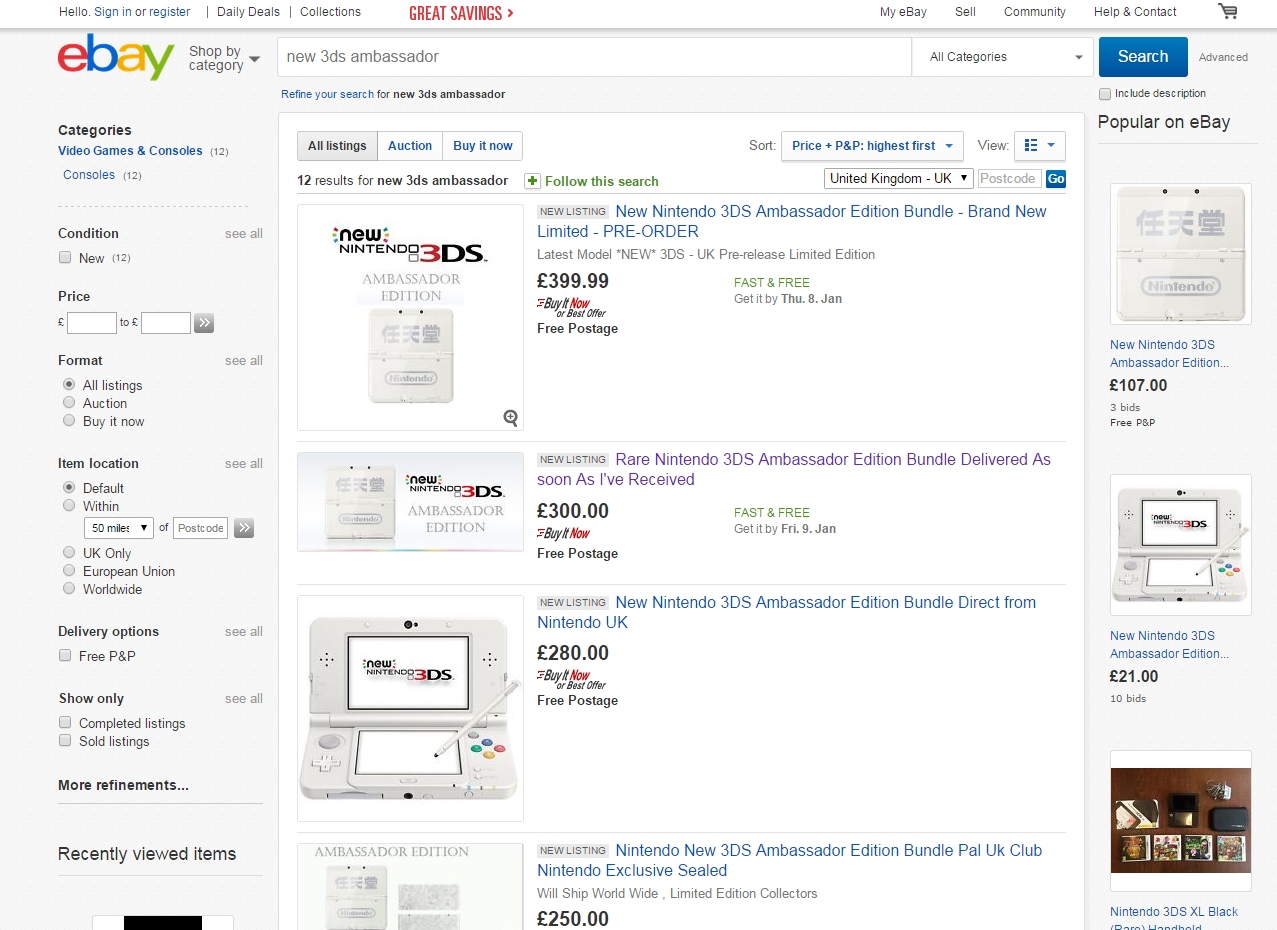Open the Consoles subcategory link
Image resolution: width=1277 pixels, height=930 pixels.
(89, 175)
